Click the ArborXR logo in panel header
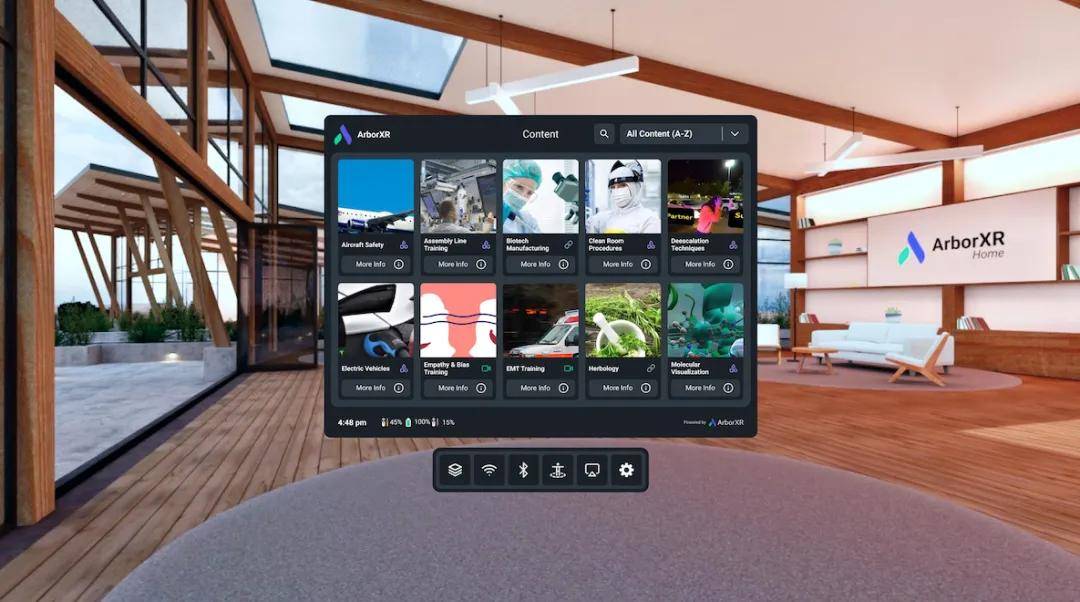The height and width of the screenshot is (602, 1080). (x=343, y=134)
